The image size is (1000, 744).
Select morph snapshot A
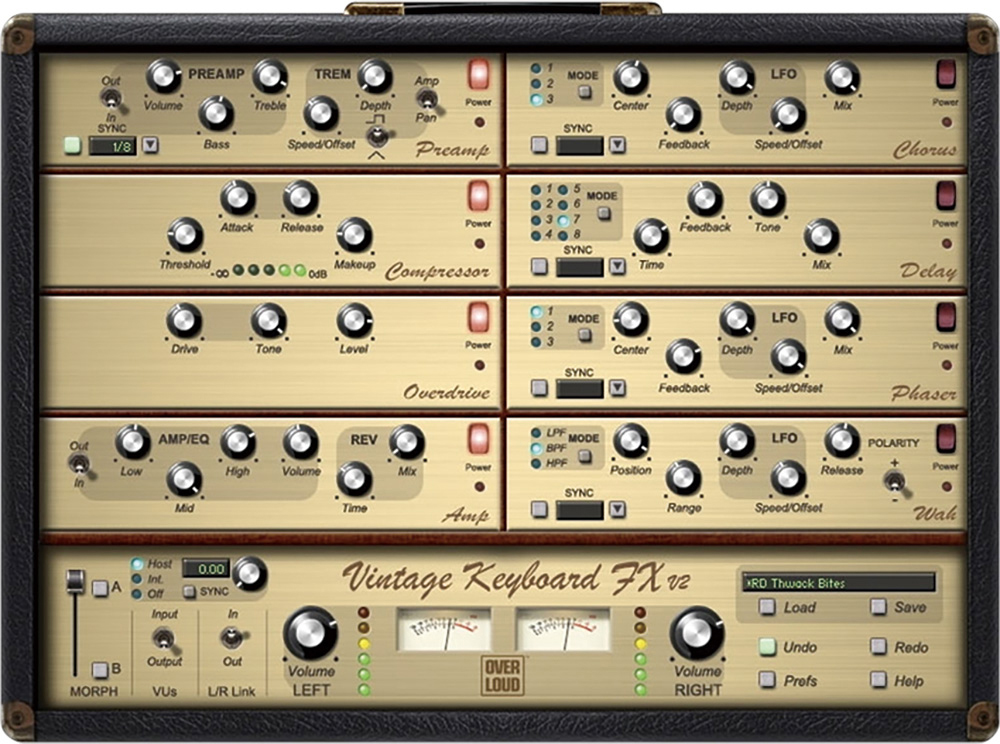(x=100, y=588)
